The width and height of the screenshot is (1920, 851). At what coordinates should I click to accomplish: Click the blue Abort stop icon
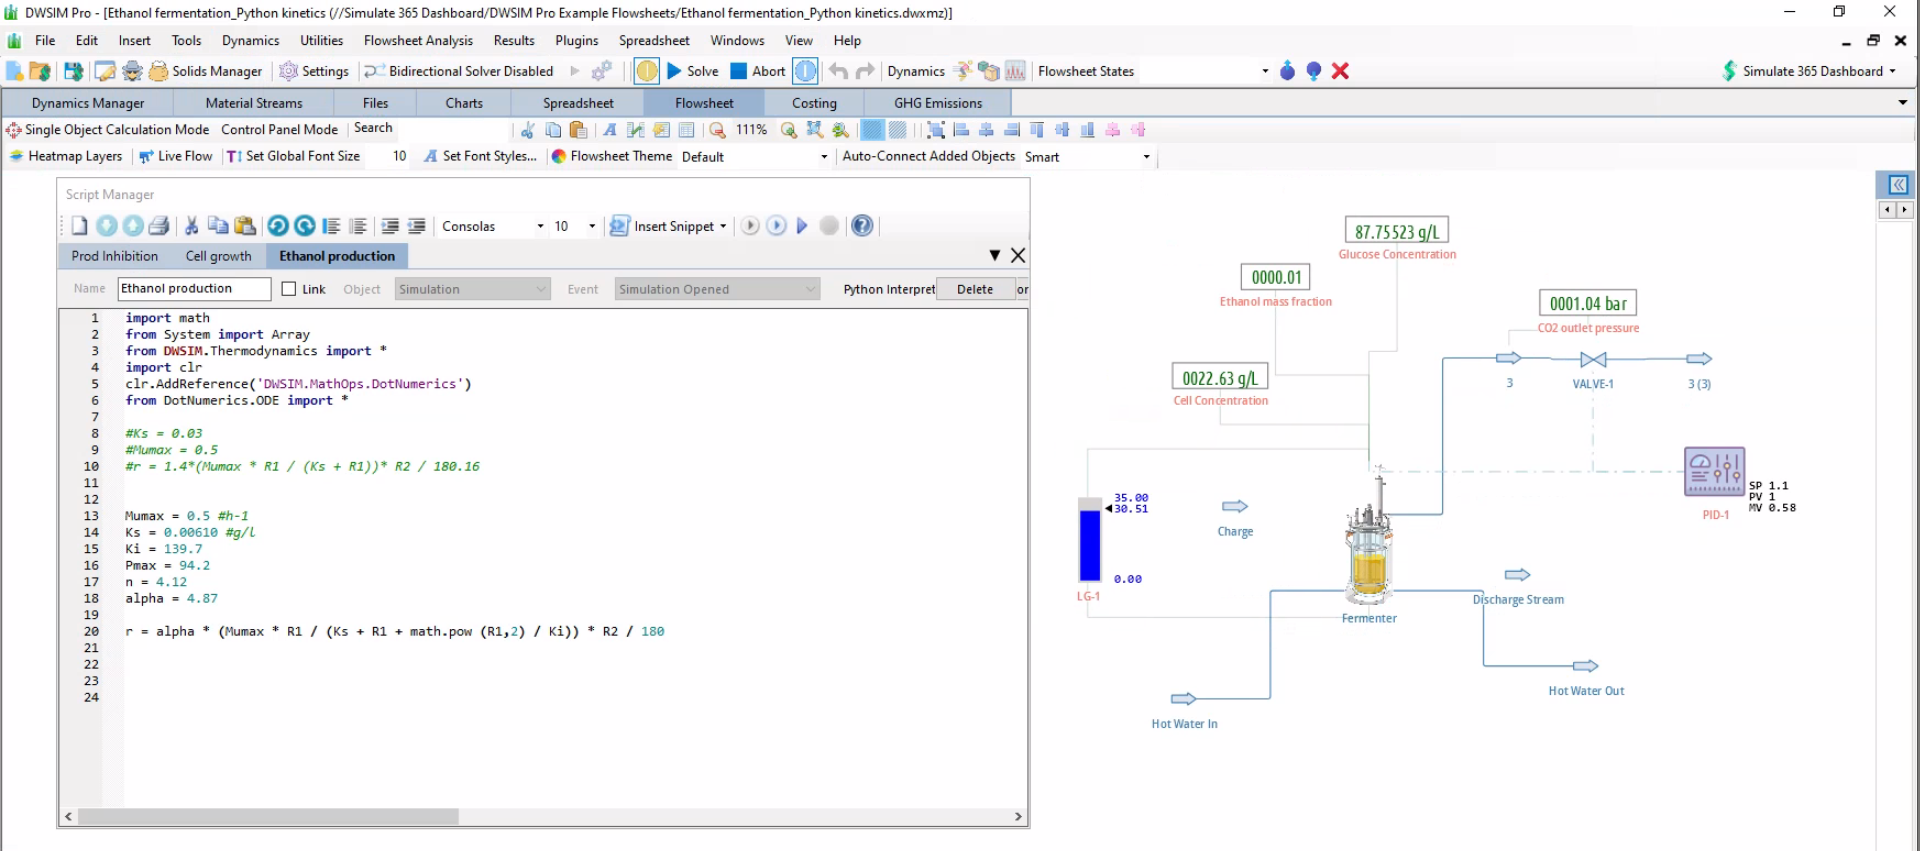[738, 71]
